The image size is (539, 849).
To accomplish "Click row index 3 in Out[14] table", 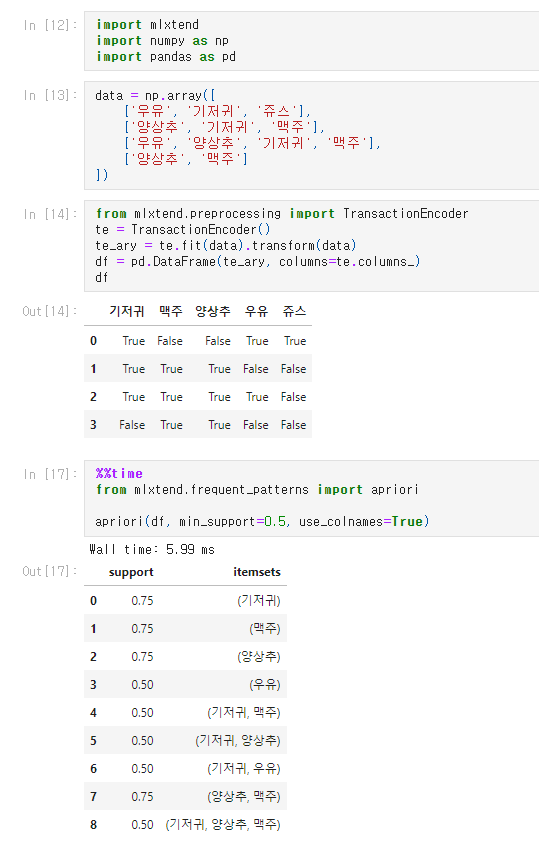I will 93,425.
